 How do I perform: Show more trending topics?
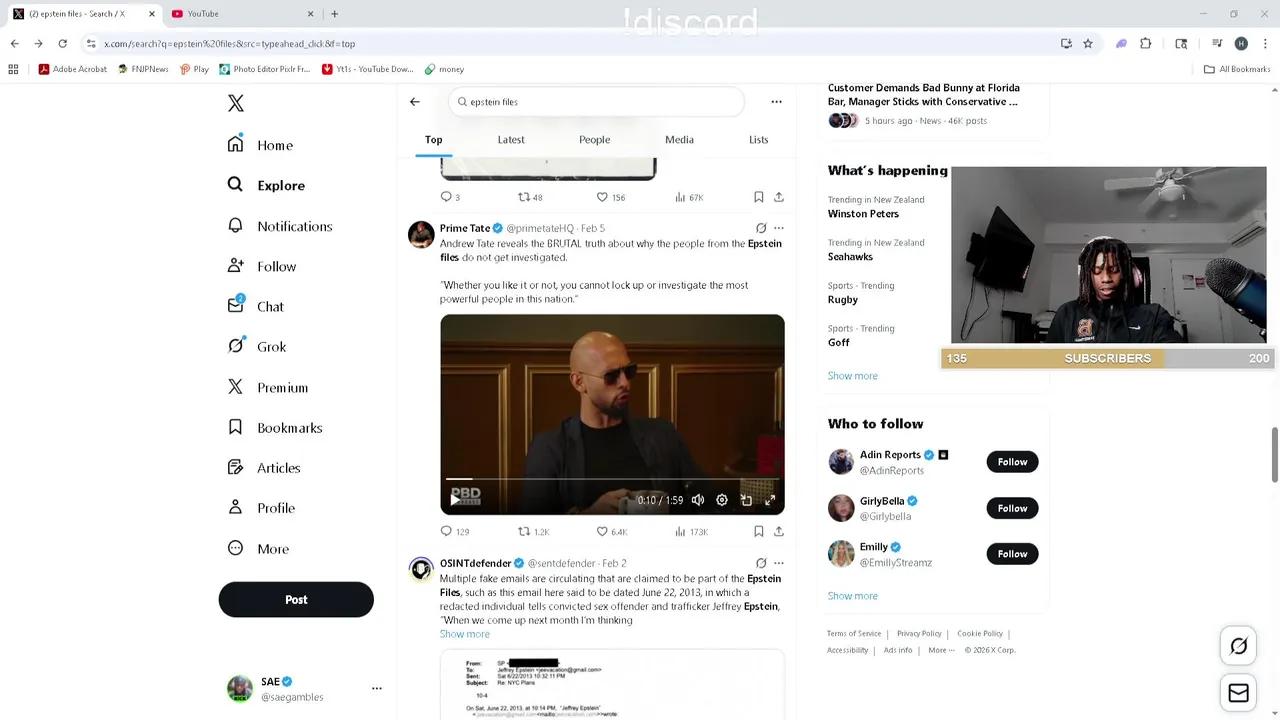[x=852, y=376]
